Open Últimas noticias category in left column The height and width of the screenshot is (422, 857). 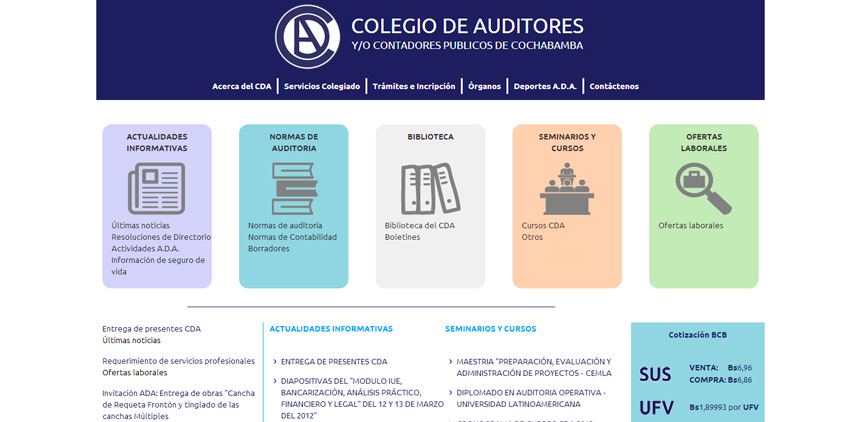[x=131, y=340]
